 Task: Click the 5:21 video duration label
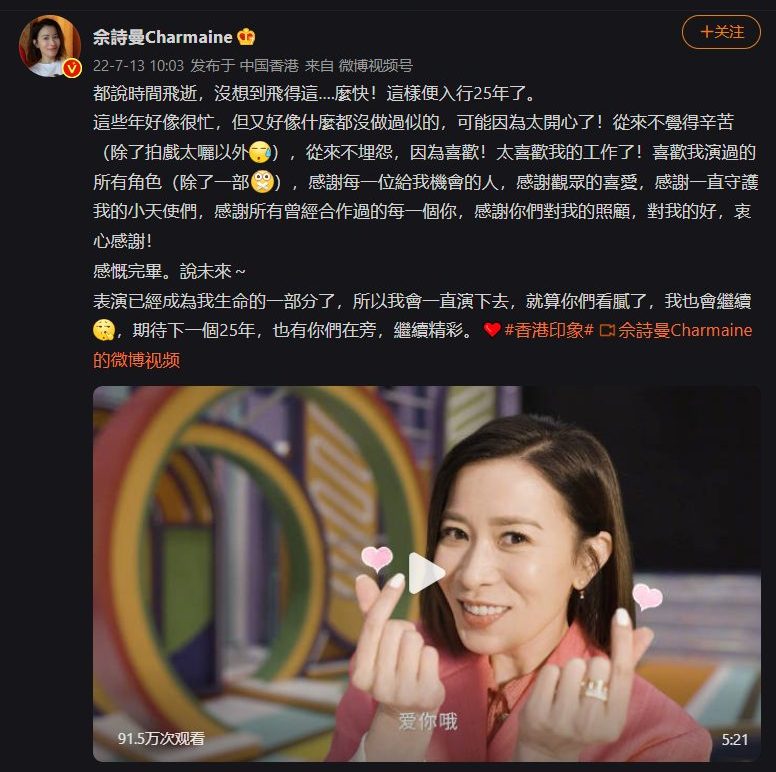[734, 739]
